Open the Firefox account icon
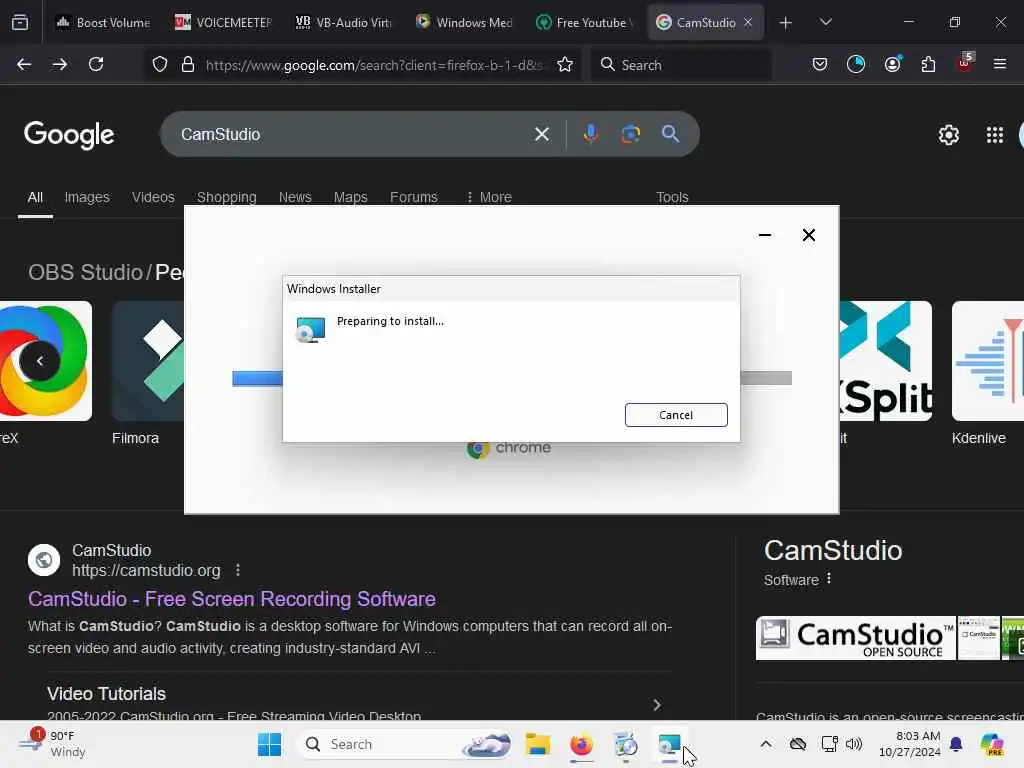Image resolution: width=1024 pixels, height=768 pixels. pos(892,64)
